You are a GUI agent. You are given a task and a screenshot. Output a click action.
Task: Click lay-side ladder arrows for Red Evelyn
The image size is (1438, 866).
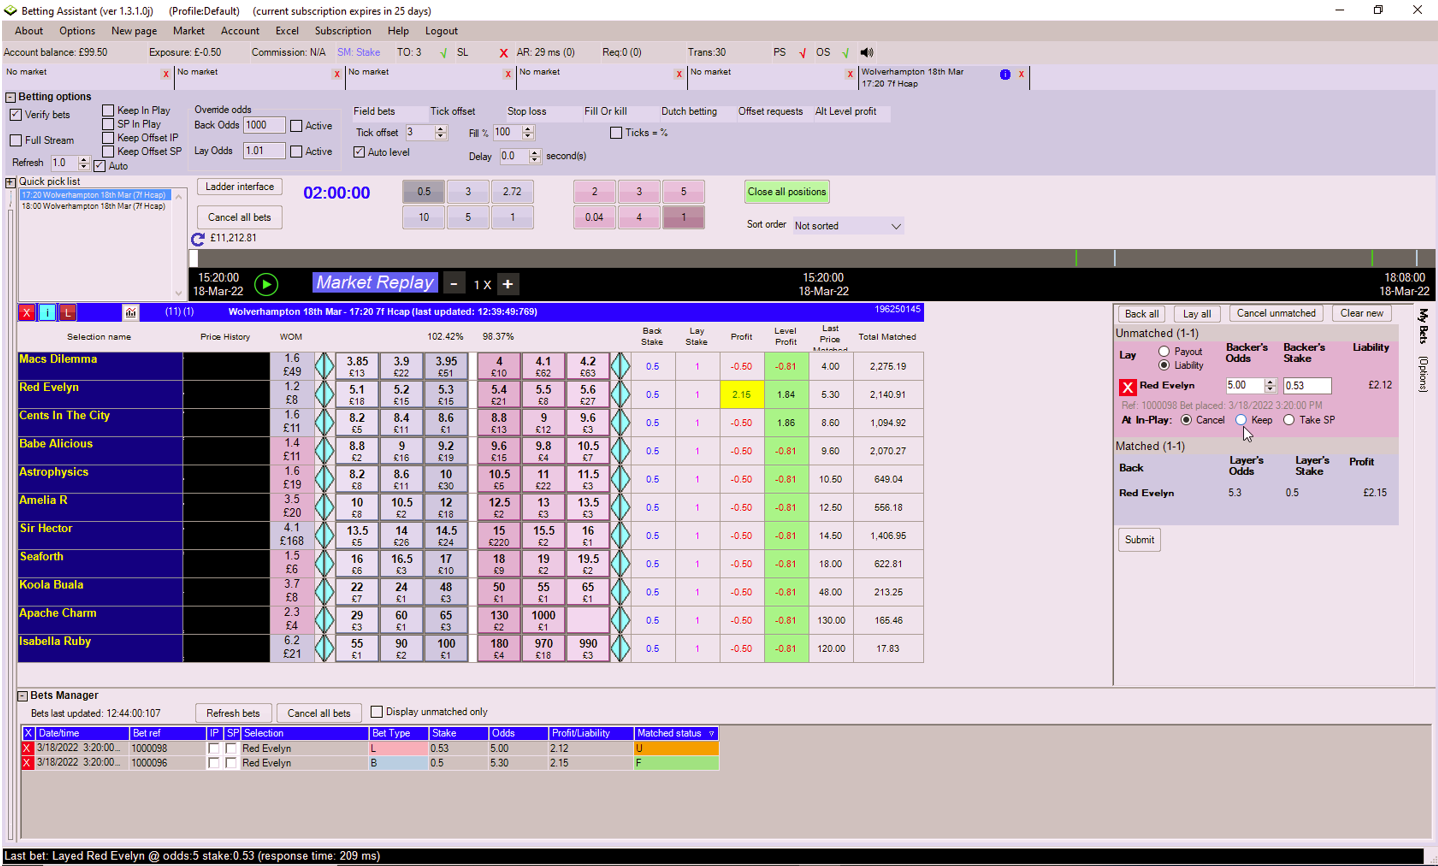point(620,394)
